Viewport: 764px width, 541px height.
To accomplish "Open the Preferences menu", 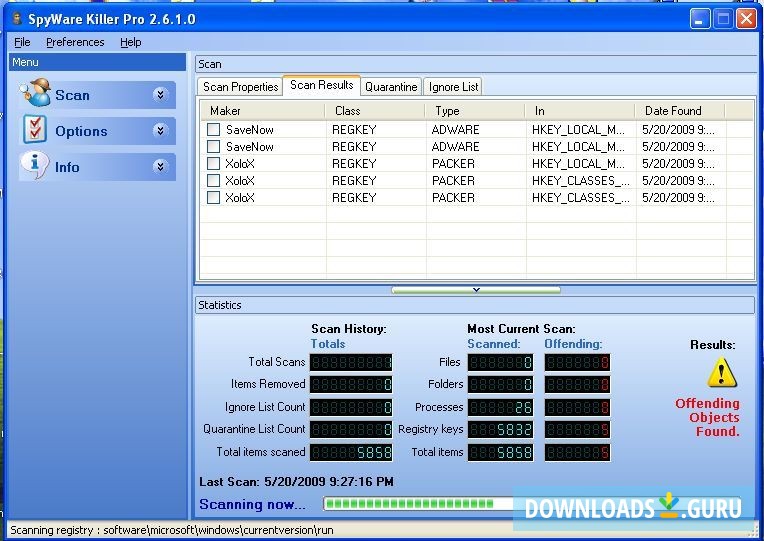I will [x=75, y=42].
